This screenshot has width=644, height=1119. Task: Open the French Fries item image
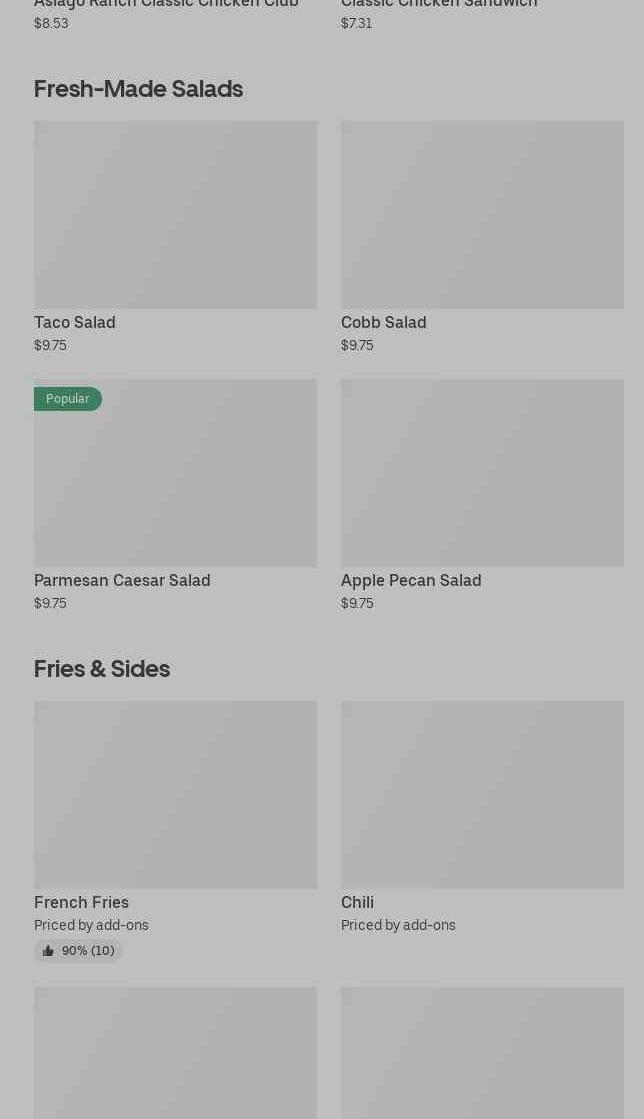(x=175, y=795)
